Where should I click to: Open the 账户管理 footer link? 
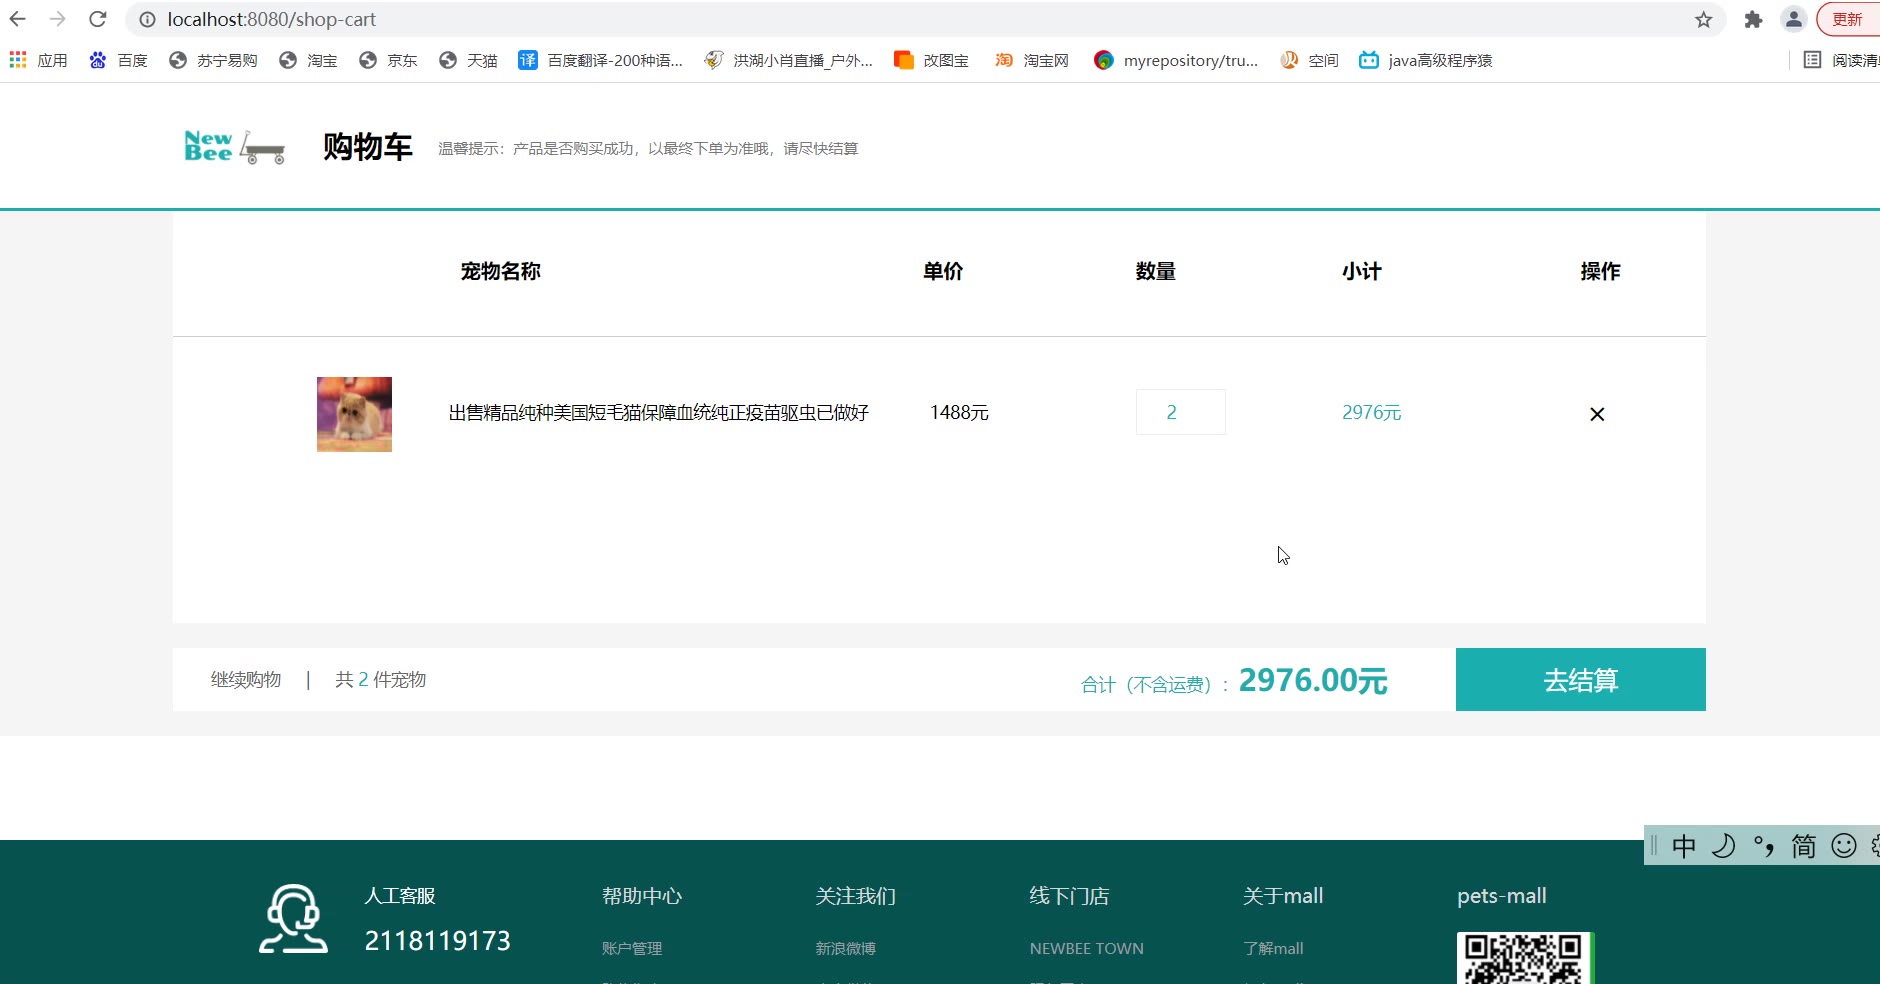[632, 948]
